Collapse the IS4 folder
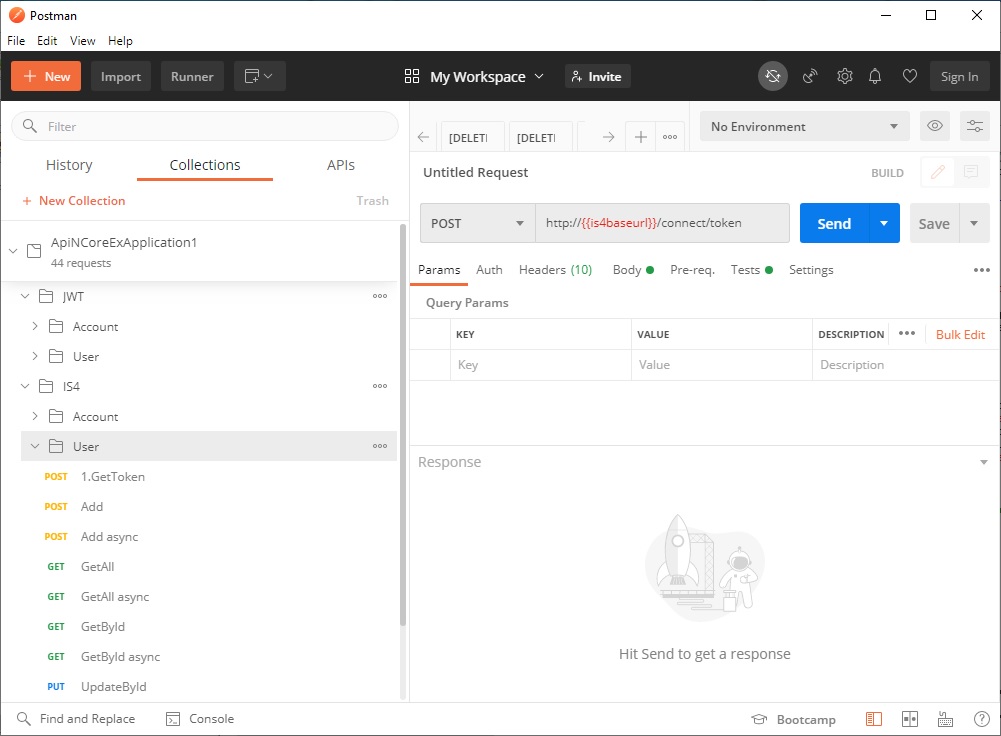 (x=25, y=386)
